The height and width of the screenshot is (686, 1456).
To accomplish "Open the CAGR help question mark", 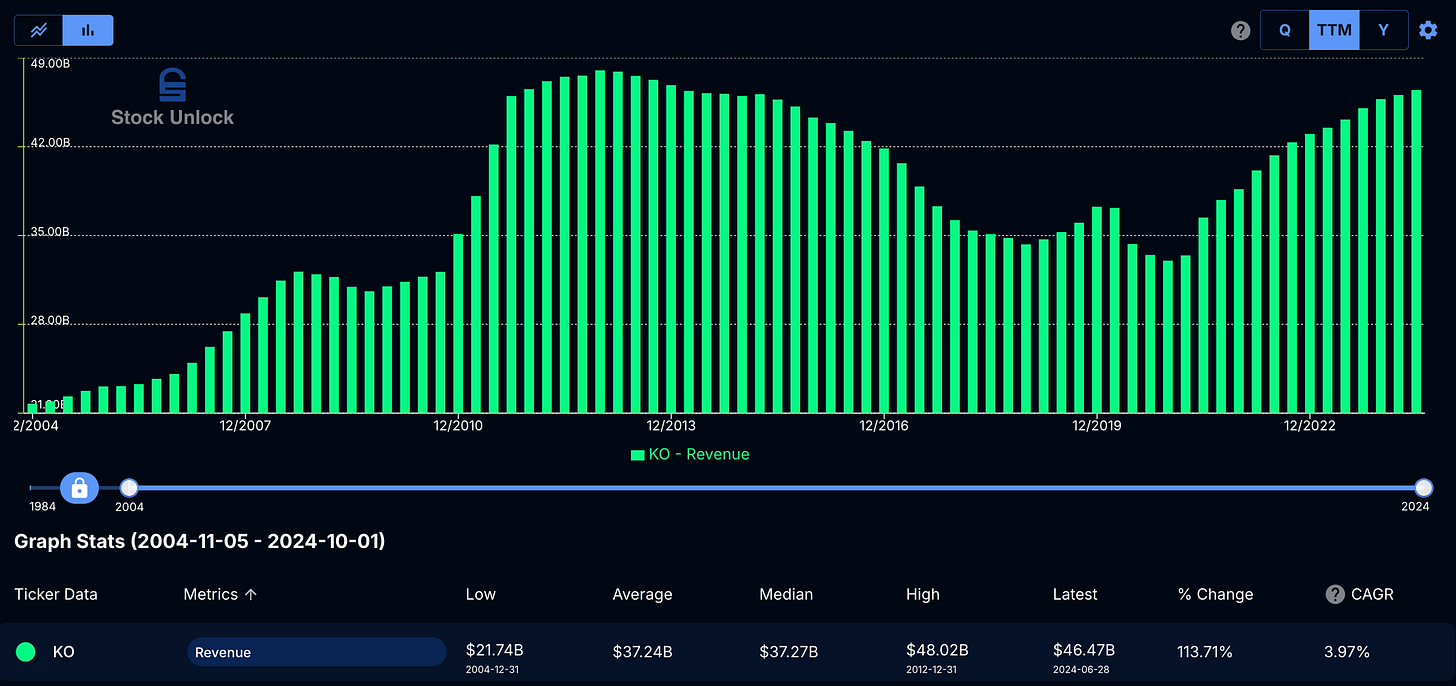I will (x=1335, y=594).
